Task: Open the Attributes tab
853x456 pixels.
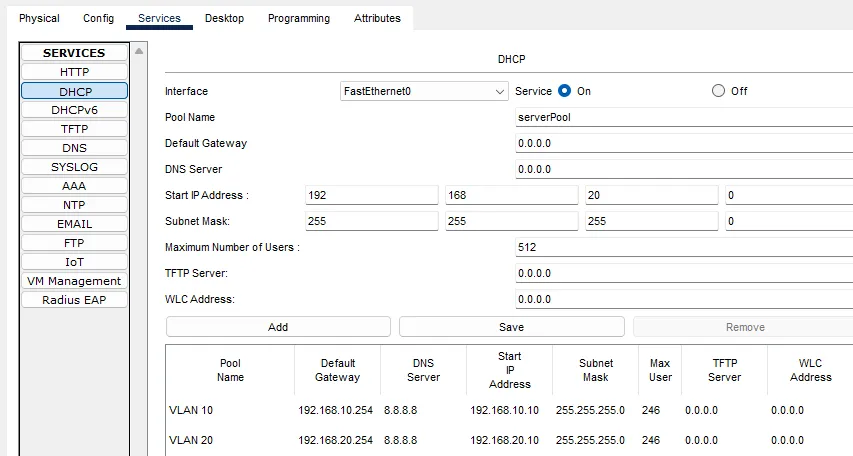Action: 377,18
